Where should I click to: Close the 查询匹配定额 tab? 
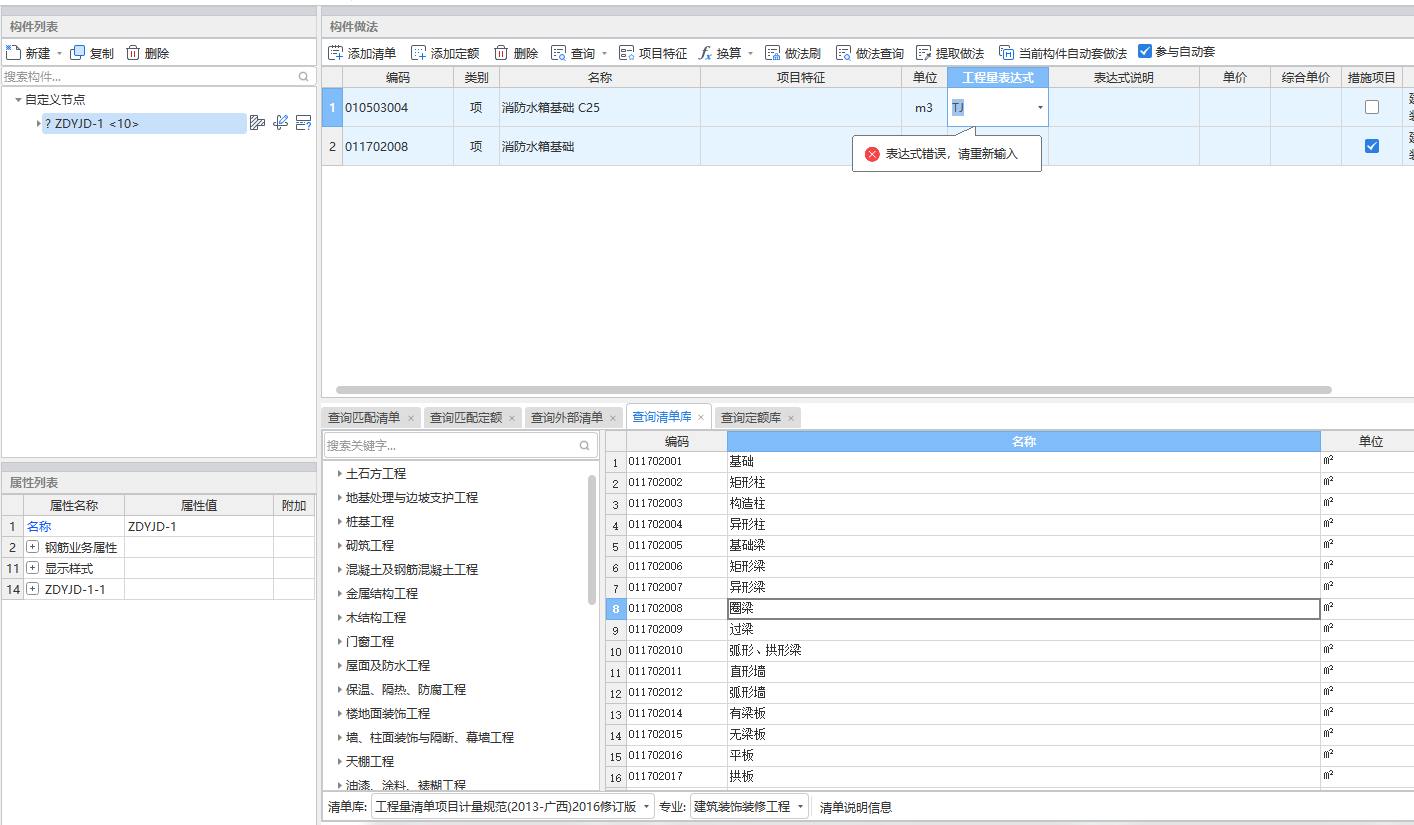click(x=512, y=418)
